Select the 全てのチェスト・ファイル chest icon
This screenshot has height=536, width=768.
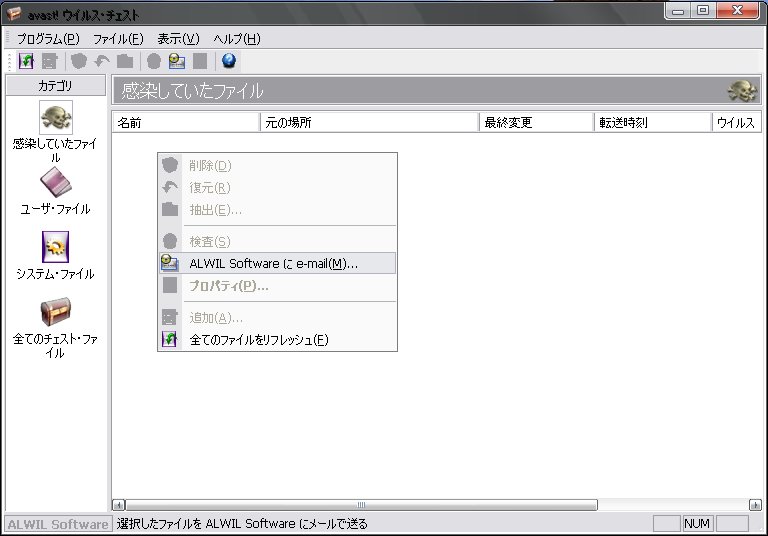[55, 312]
